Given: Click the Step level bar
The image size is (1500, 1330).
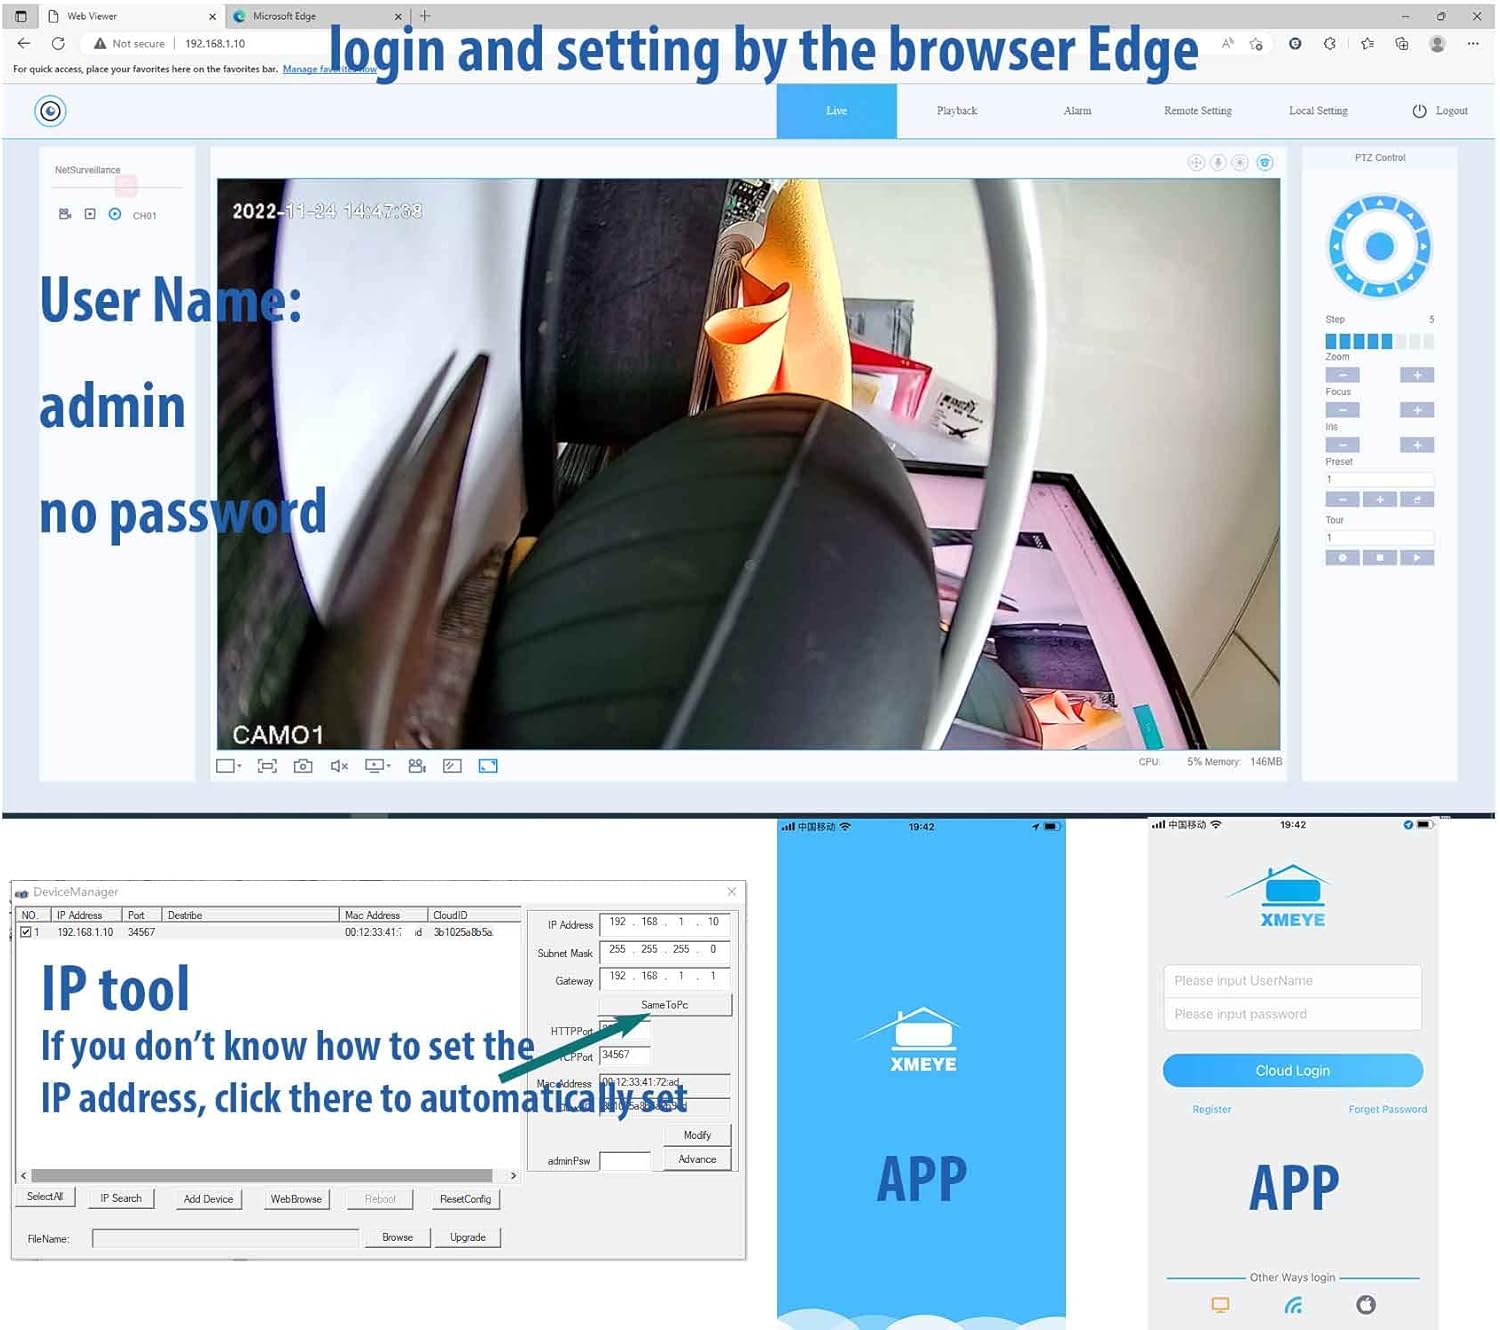Looking at the screenshot, I should coord(1380,341).
